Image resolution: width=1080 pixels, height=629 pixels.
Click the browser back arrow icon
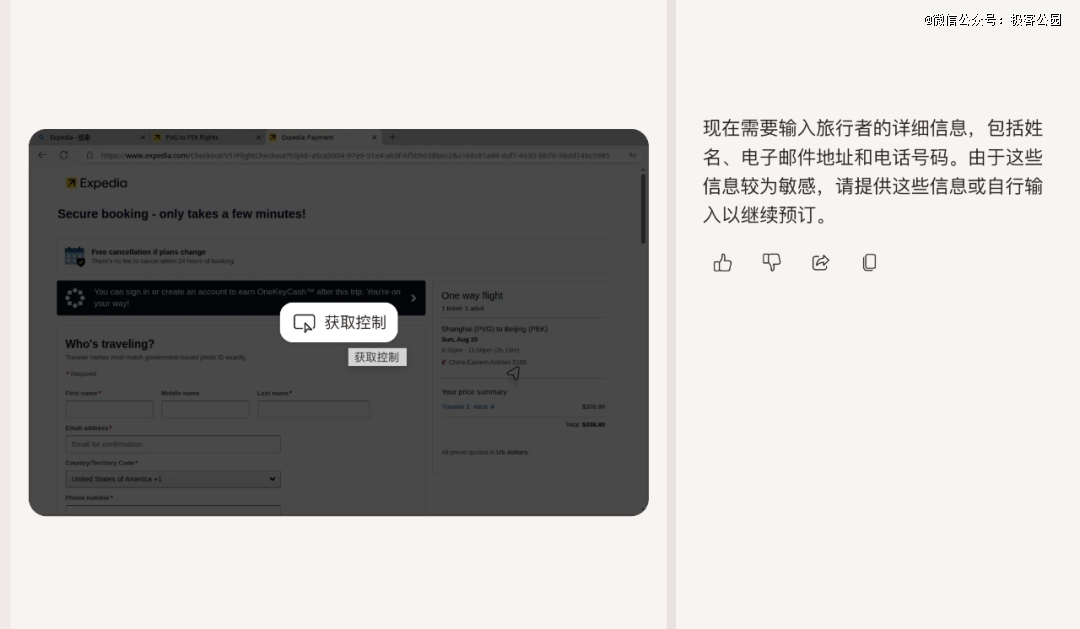(x=43, y=155)
